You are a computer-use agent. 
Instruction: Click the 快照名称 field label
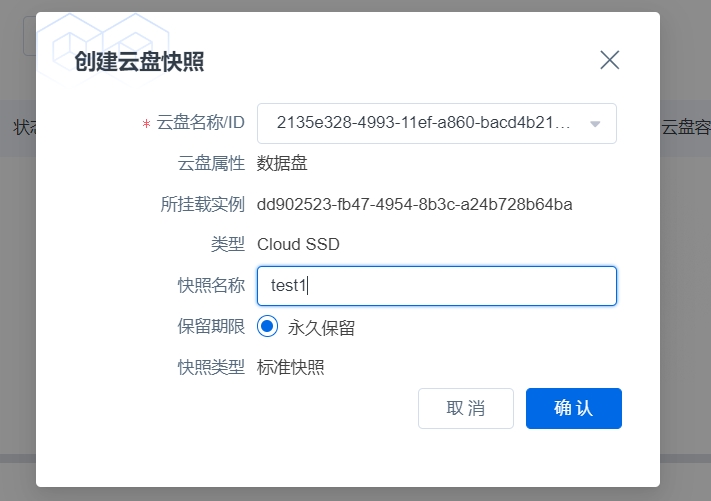pyautogui.click(x=204, y=286)
